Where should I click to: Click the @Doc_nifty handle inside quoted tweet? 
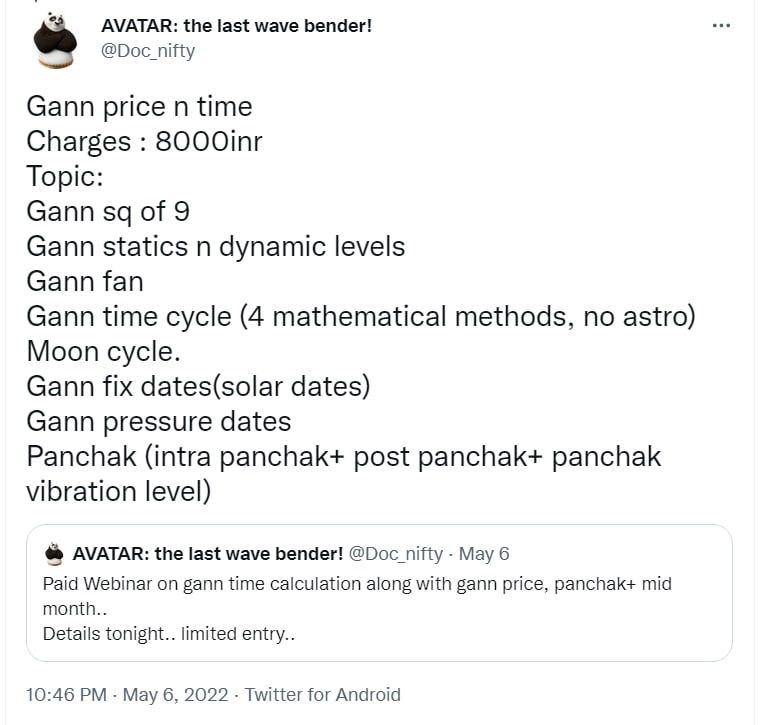pos(396,554)
